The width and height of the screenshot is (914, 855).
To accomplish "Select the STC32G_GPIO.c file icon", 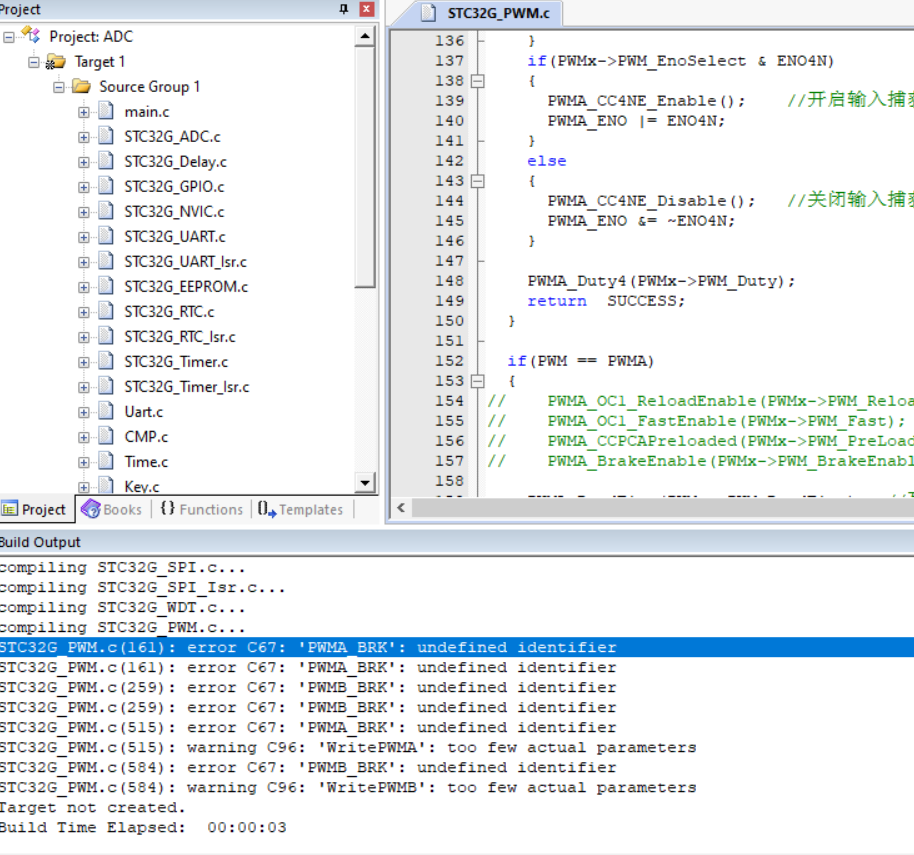I will [x=106, y=185].
